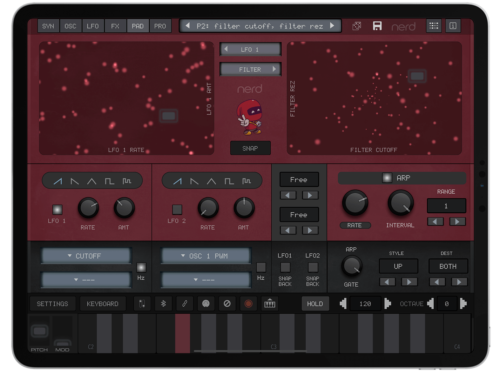
Task: Click the LFO 2 RATE knob
Action: click(x=208, y=208)
